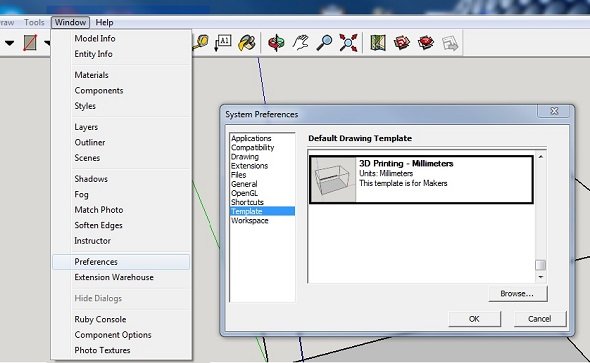Select the Tape Measure tool icon
Image resolution: width=590 pixels, height=363 pixels.
201,43
